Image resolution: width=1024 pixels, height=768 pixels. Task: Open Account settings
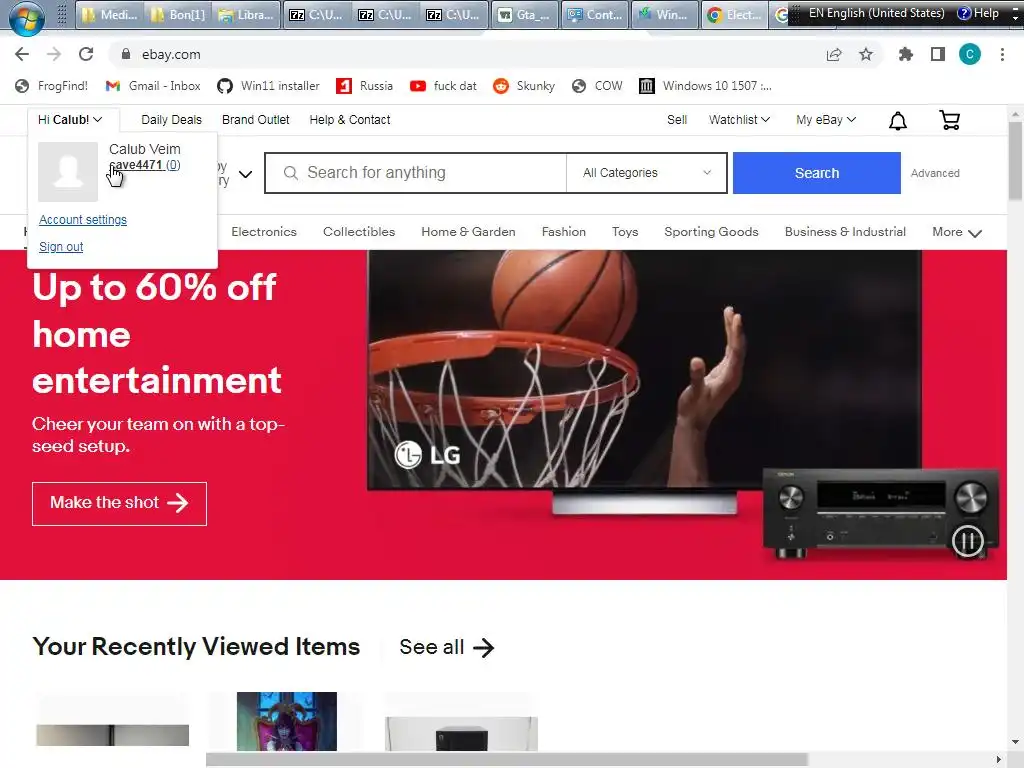point(83,219)
